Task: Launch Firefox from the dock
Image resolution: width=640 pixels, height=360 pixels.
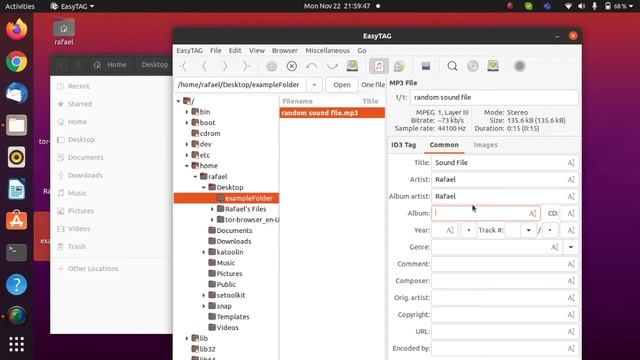Action: (x=17, y=30)
